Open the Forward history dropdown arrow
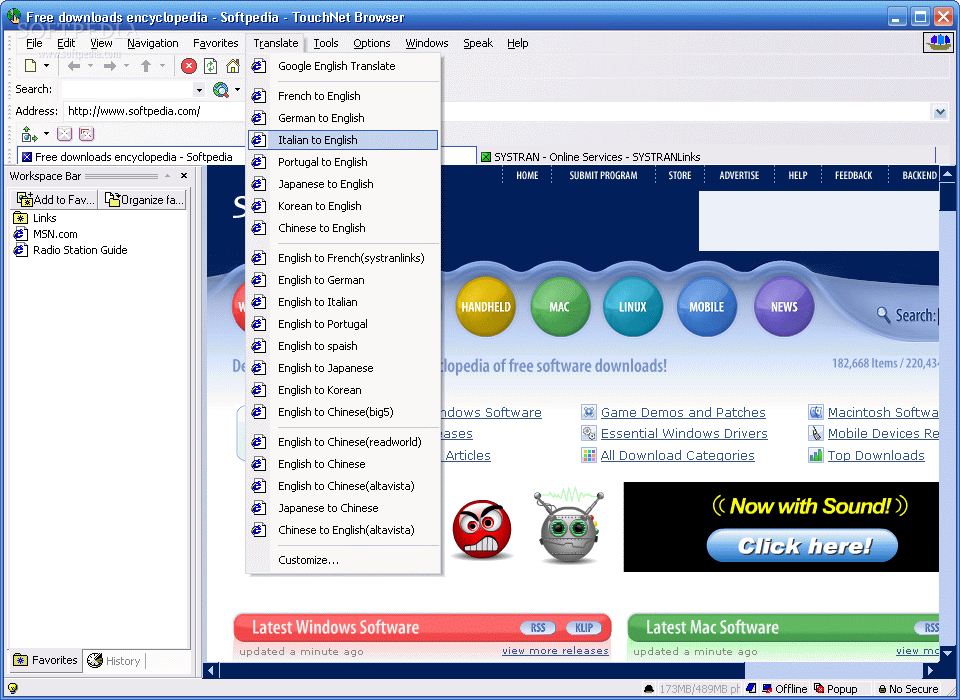 126,66
